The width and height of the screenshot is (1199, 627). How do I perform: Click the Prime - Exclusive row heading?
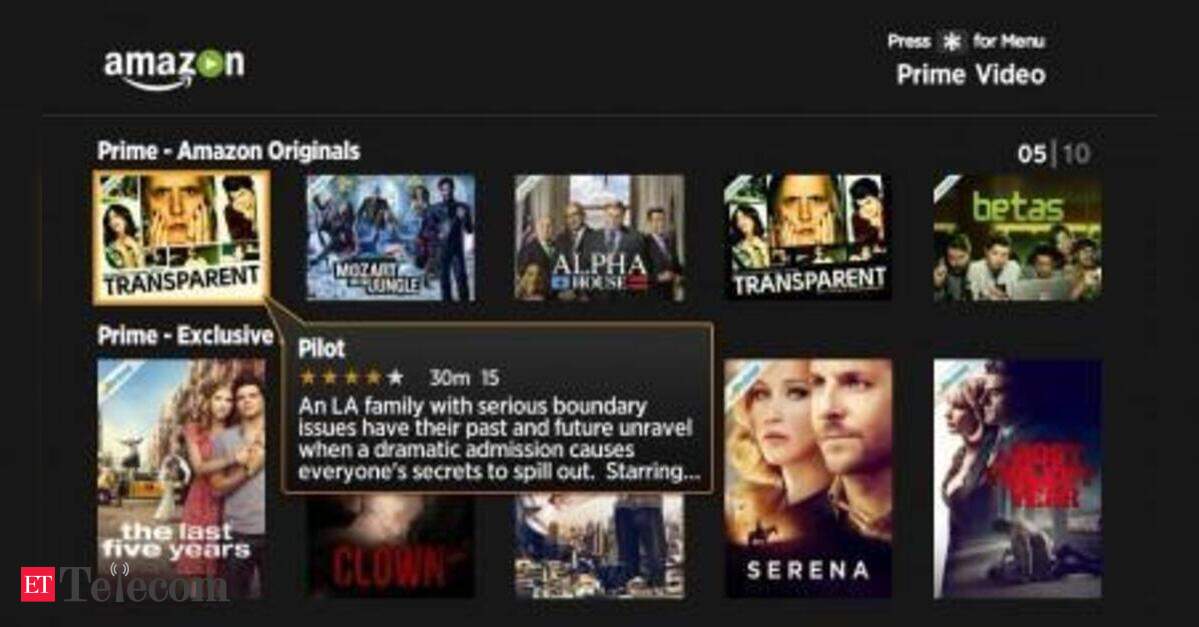pos(186,336)
